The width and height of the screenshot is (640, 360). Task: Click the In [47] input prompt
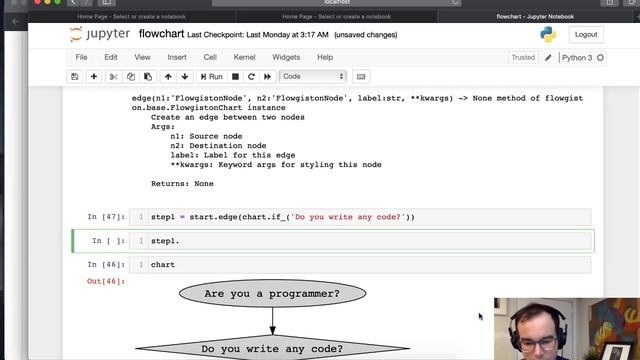click(106, 217)
